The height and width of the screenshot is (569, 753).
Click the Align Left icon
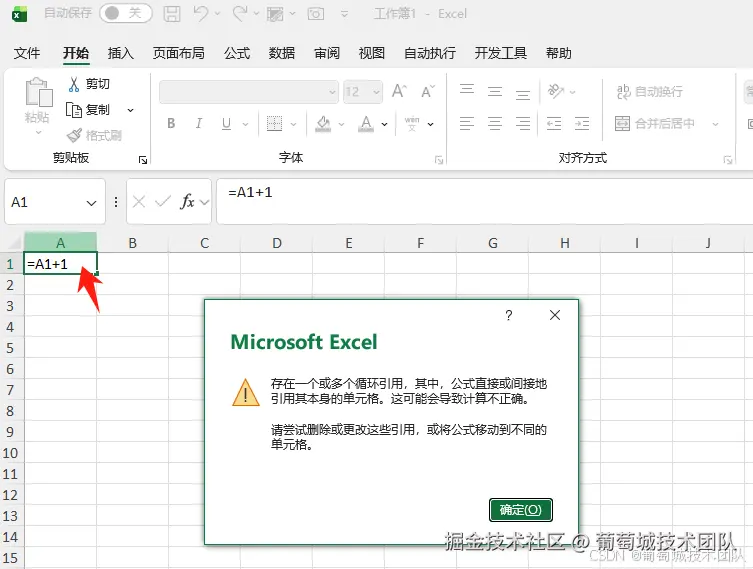point(467,123)
